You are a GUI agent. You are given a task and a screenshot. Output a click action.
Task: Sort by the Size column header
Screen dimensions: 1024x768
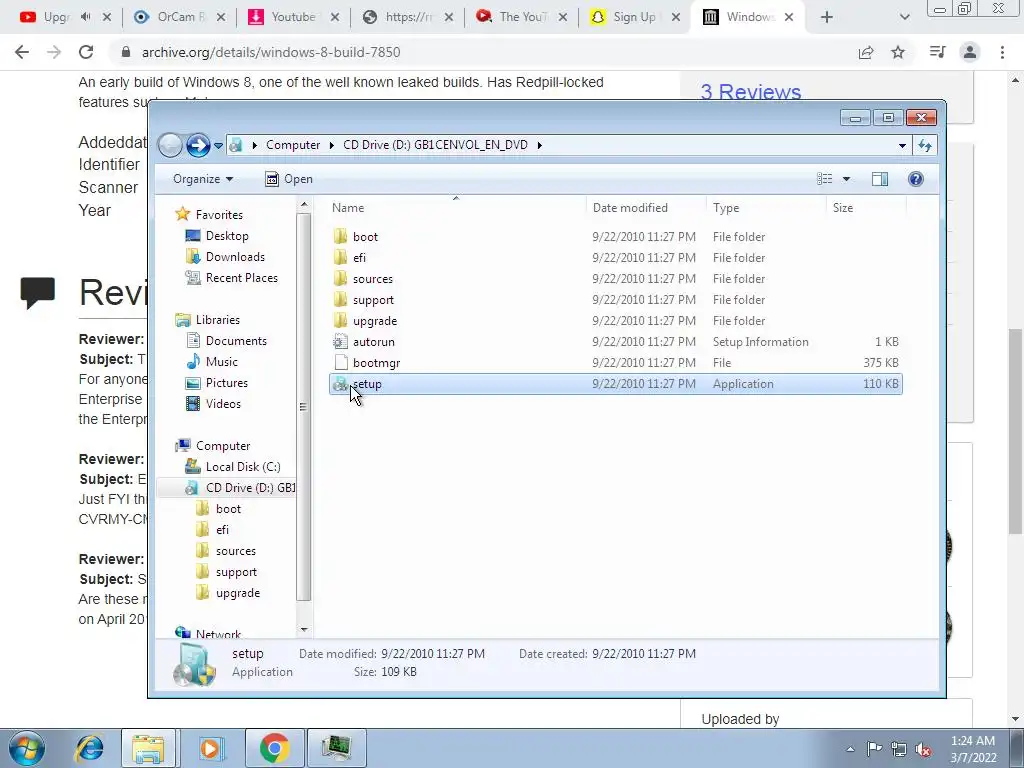pos(866,208)
